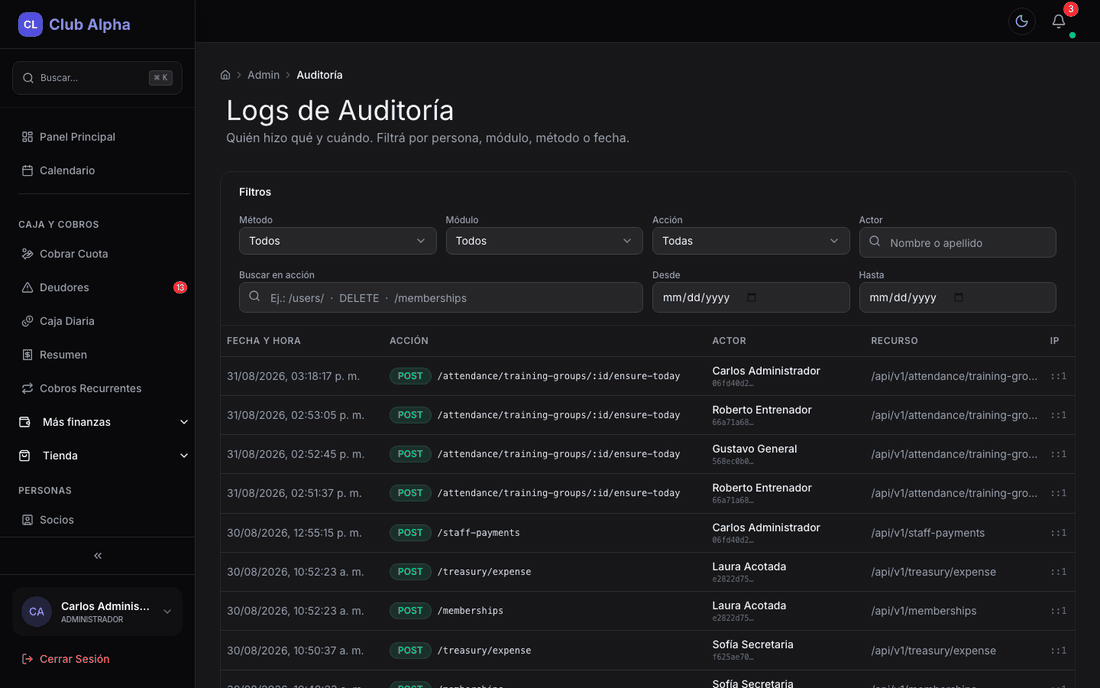The image size is (1100, 688).
Task: Focus the Buscar en acción input
Action: pos(441,297)
